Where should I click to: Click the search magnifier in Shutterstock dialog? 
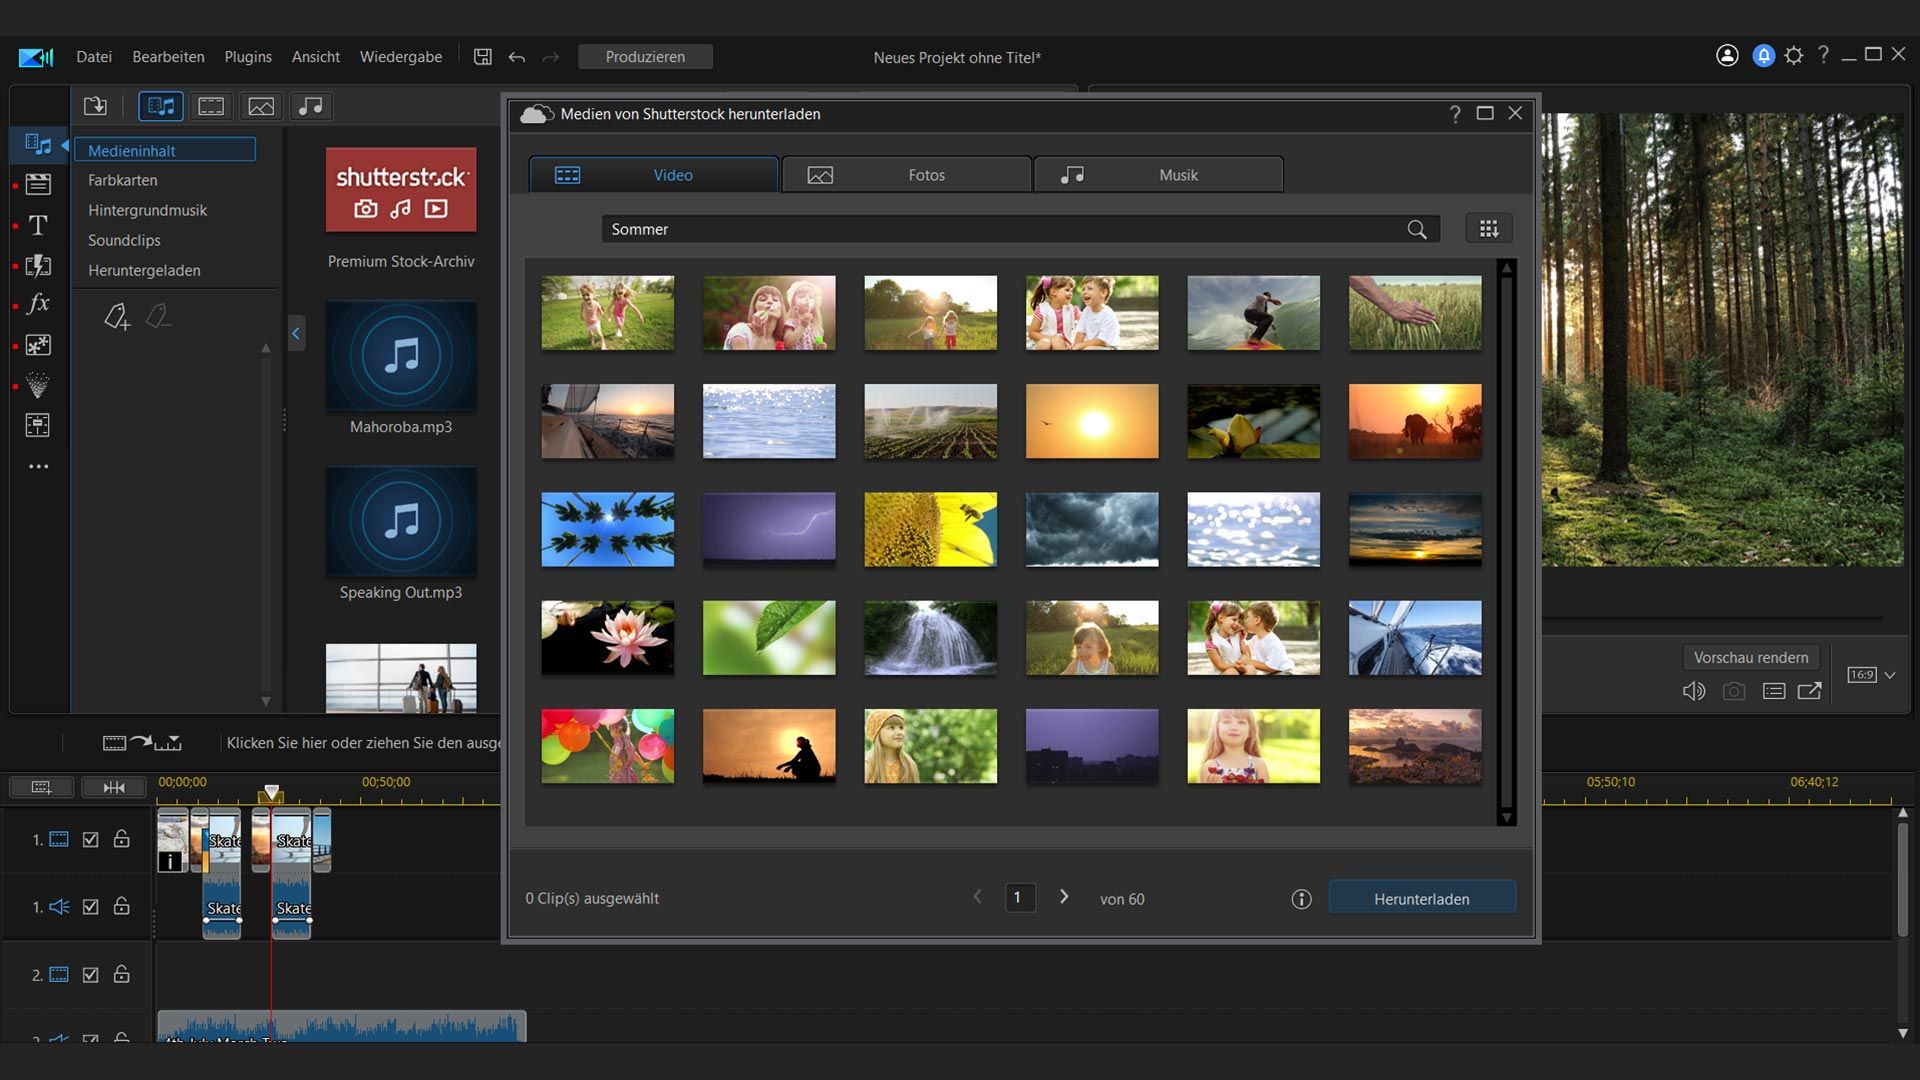click(1416, 230)
